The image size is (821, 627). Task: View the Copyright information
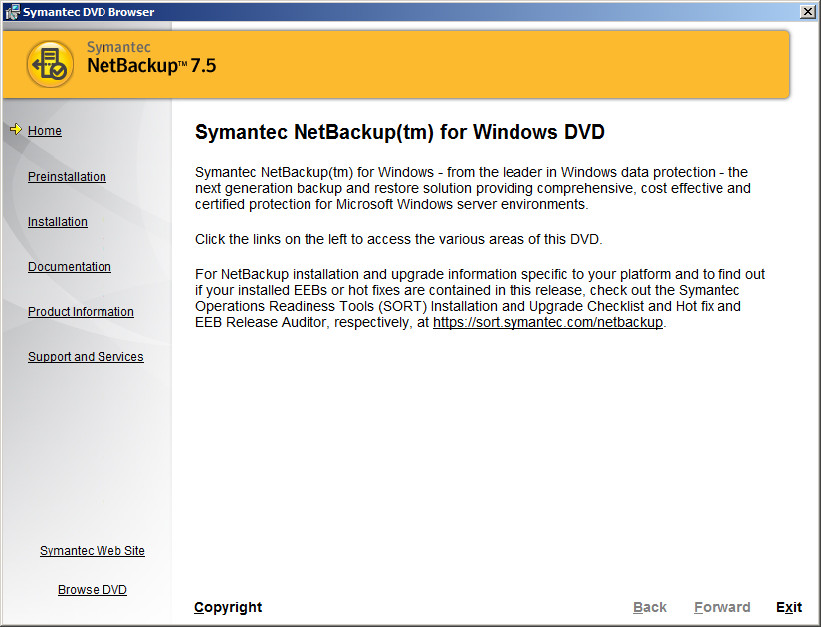(227, 607)
